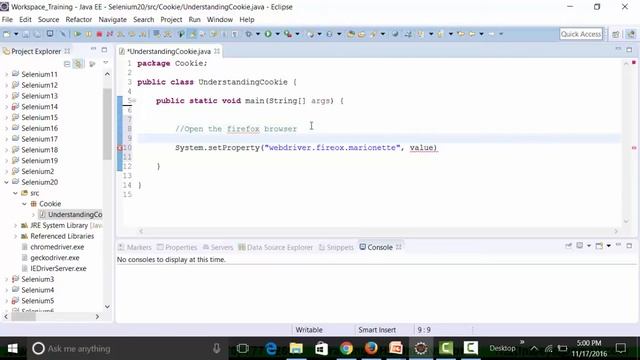This screenshot has width=640, height=360.
Task: Select geckodriver.exe in Project Explorer
Action: [55, 258]
